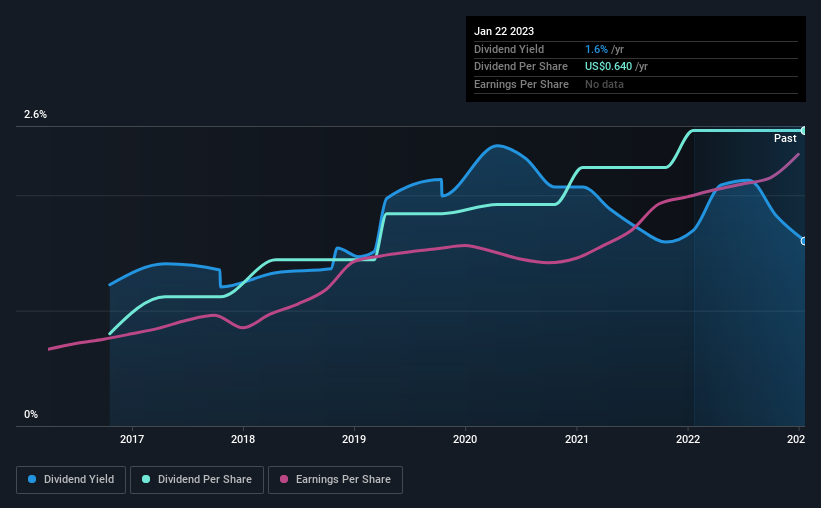
Task: Select the 2021 x-axis year label
Action: point(576,439)
